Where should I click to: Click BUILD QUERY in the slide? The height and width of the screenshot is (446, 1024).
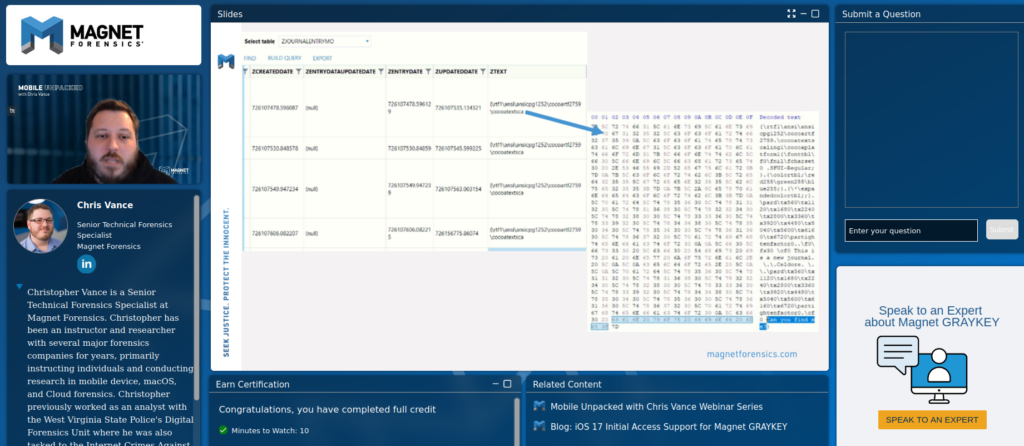pos(284,58)
